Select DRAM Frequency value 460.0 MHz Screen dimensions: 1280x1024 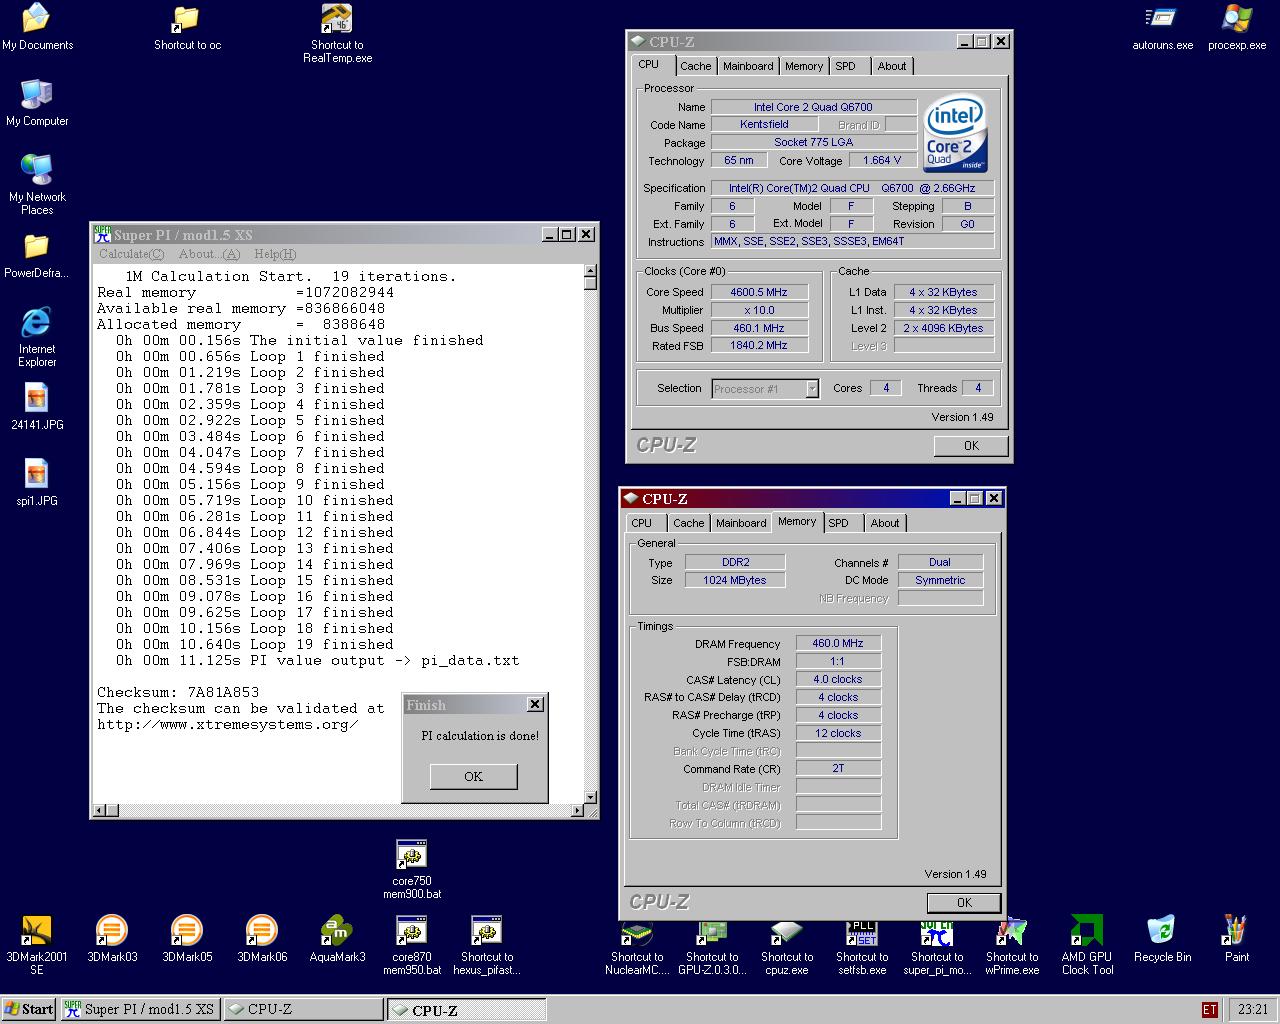click(x=838, y=643)
